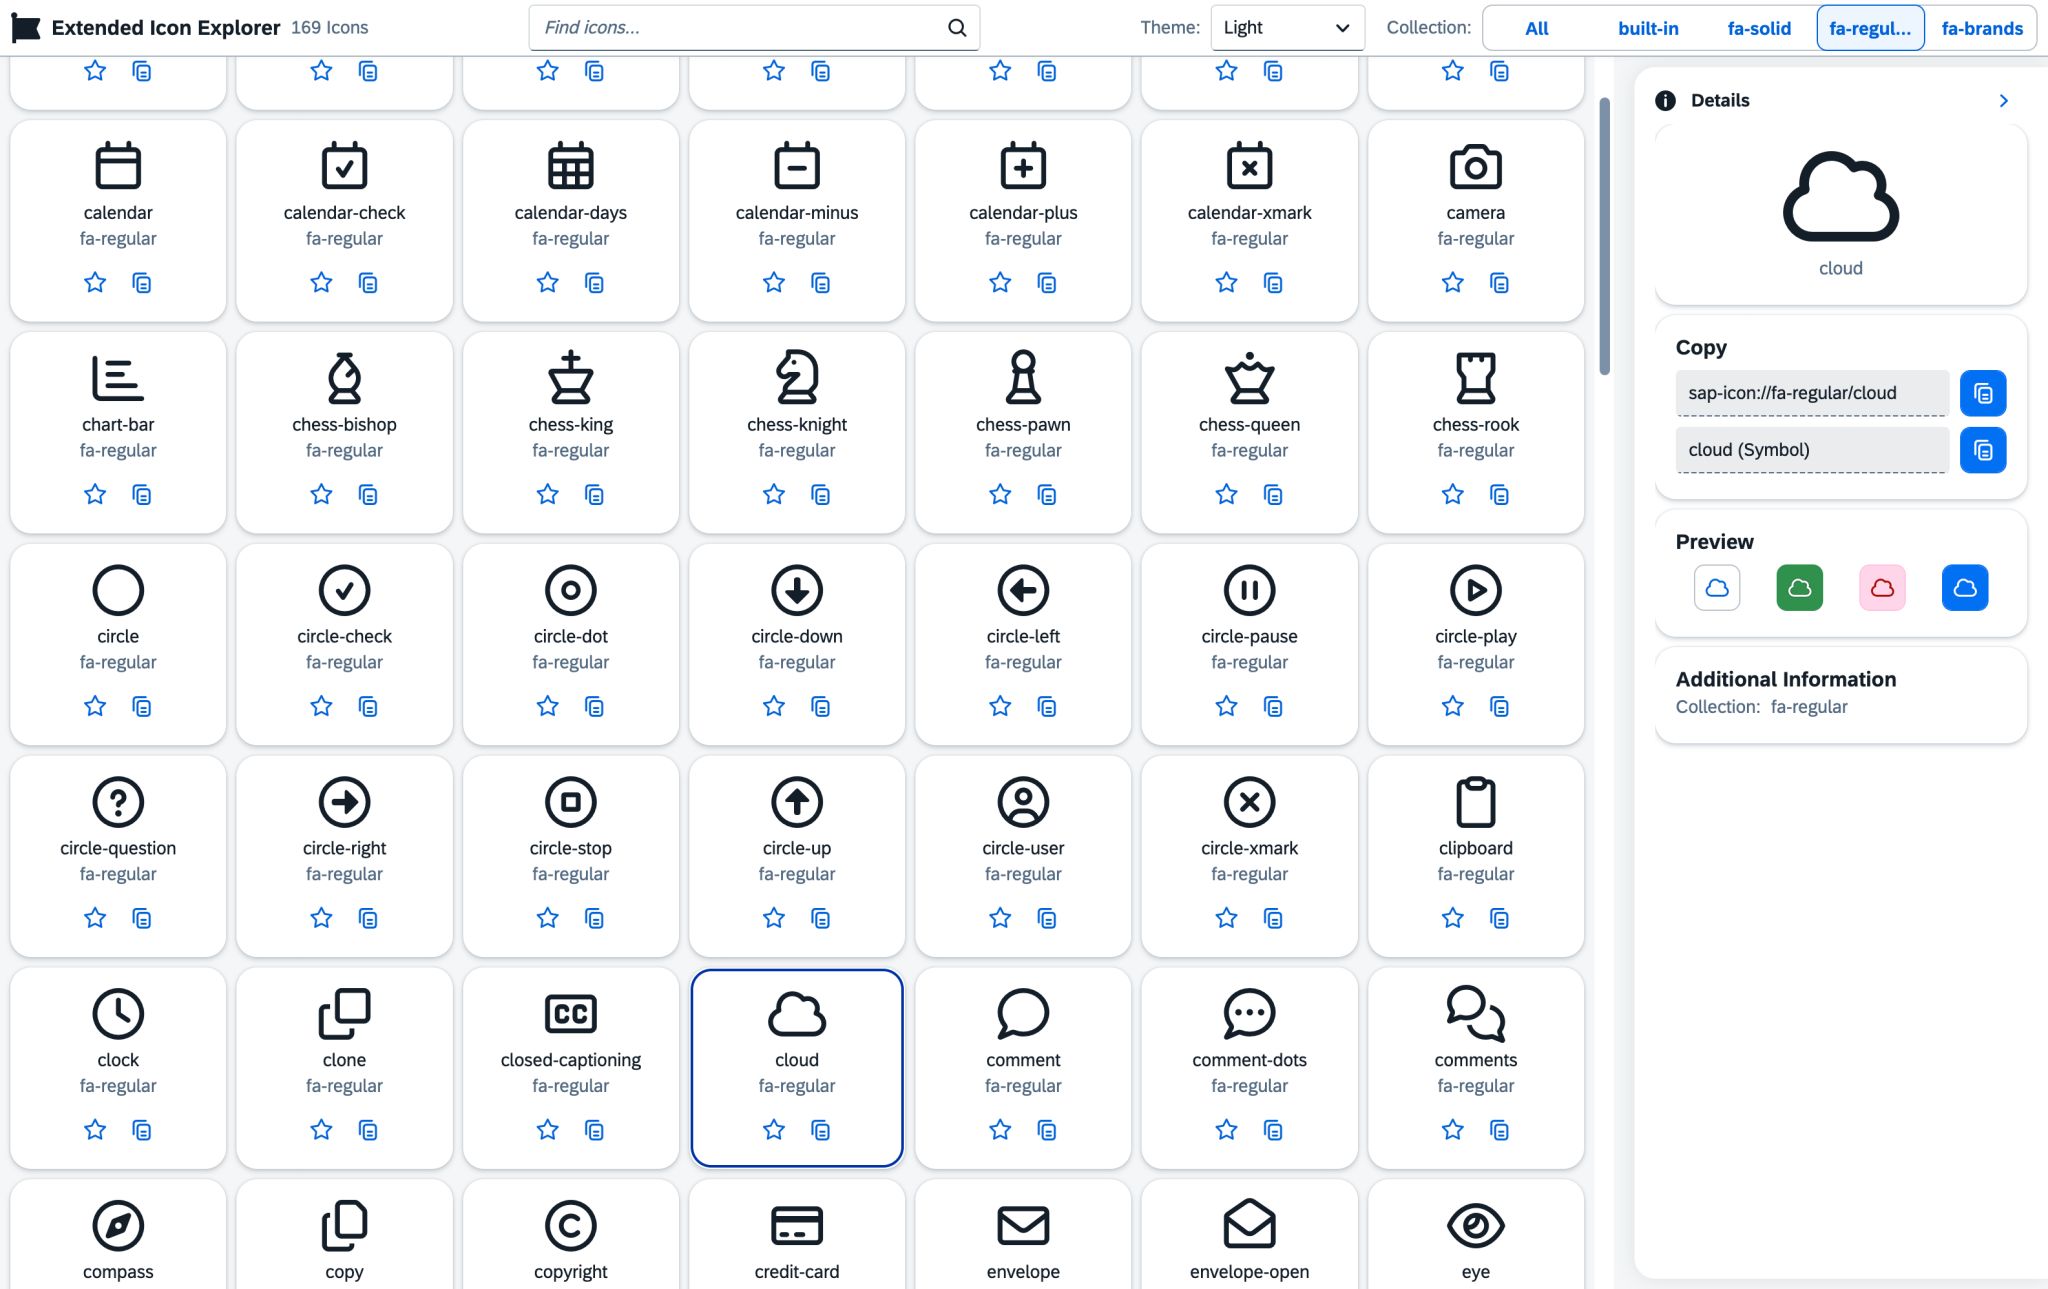Viewport: 2048px width, 1289px height.
Task: Open the Theme dropdown set to Light
Action: pyautogui.click(x=1286, y=28)
